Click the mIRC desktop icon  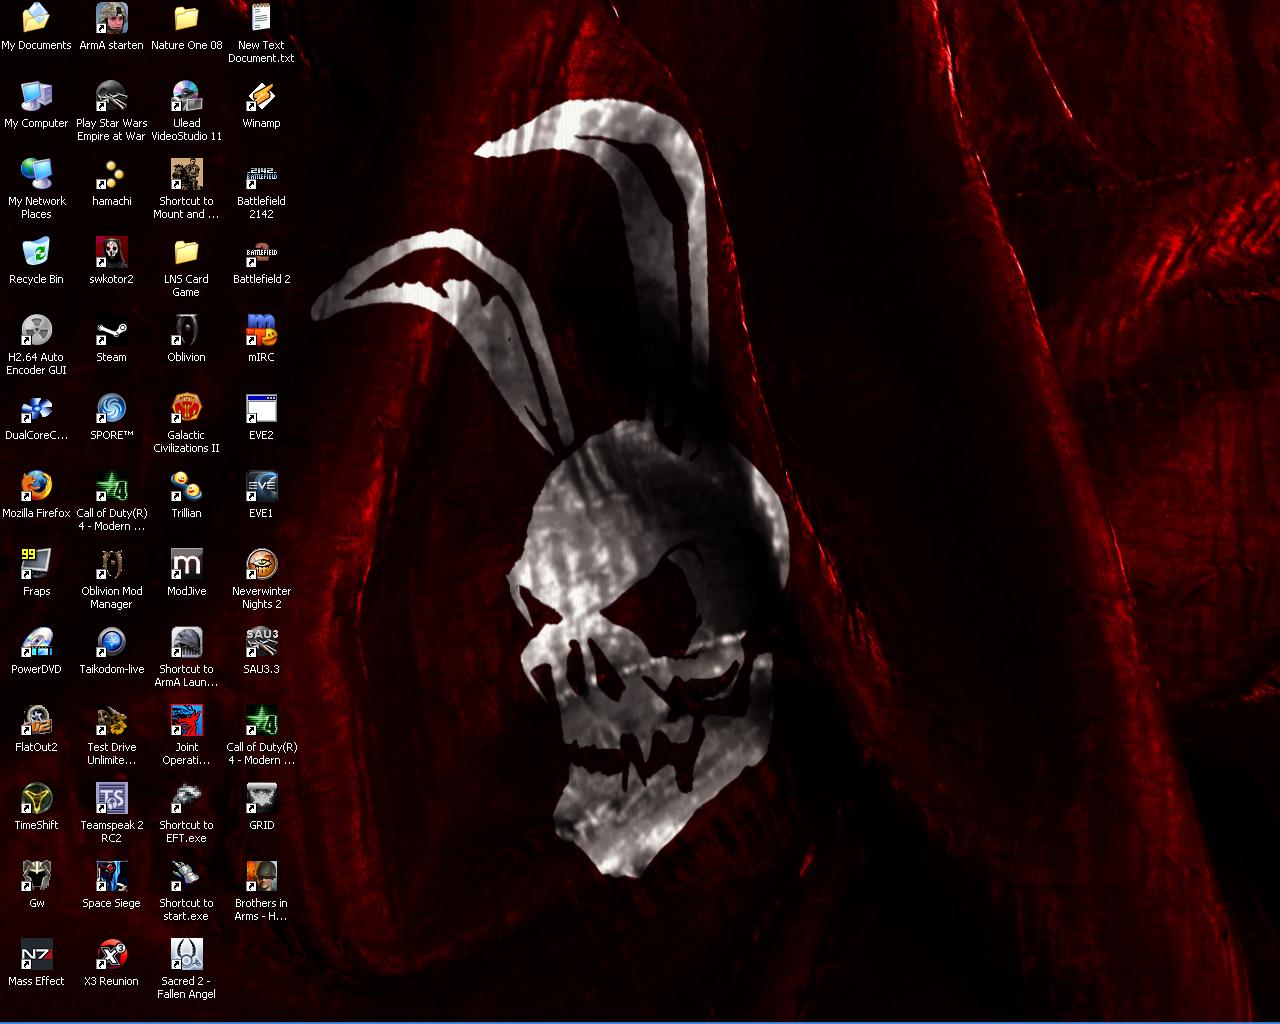tap(261, 331)
